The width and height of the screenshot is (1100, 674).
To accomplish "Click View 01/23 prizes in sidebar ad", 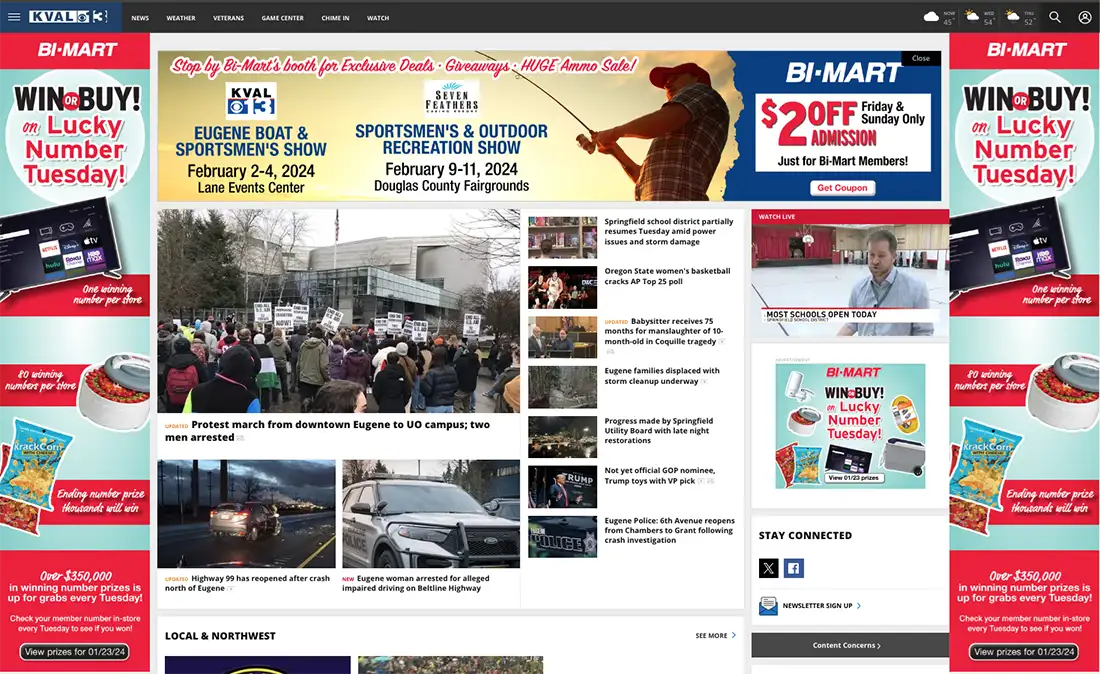I will [x=853, y=478].
